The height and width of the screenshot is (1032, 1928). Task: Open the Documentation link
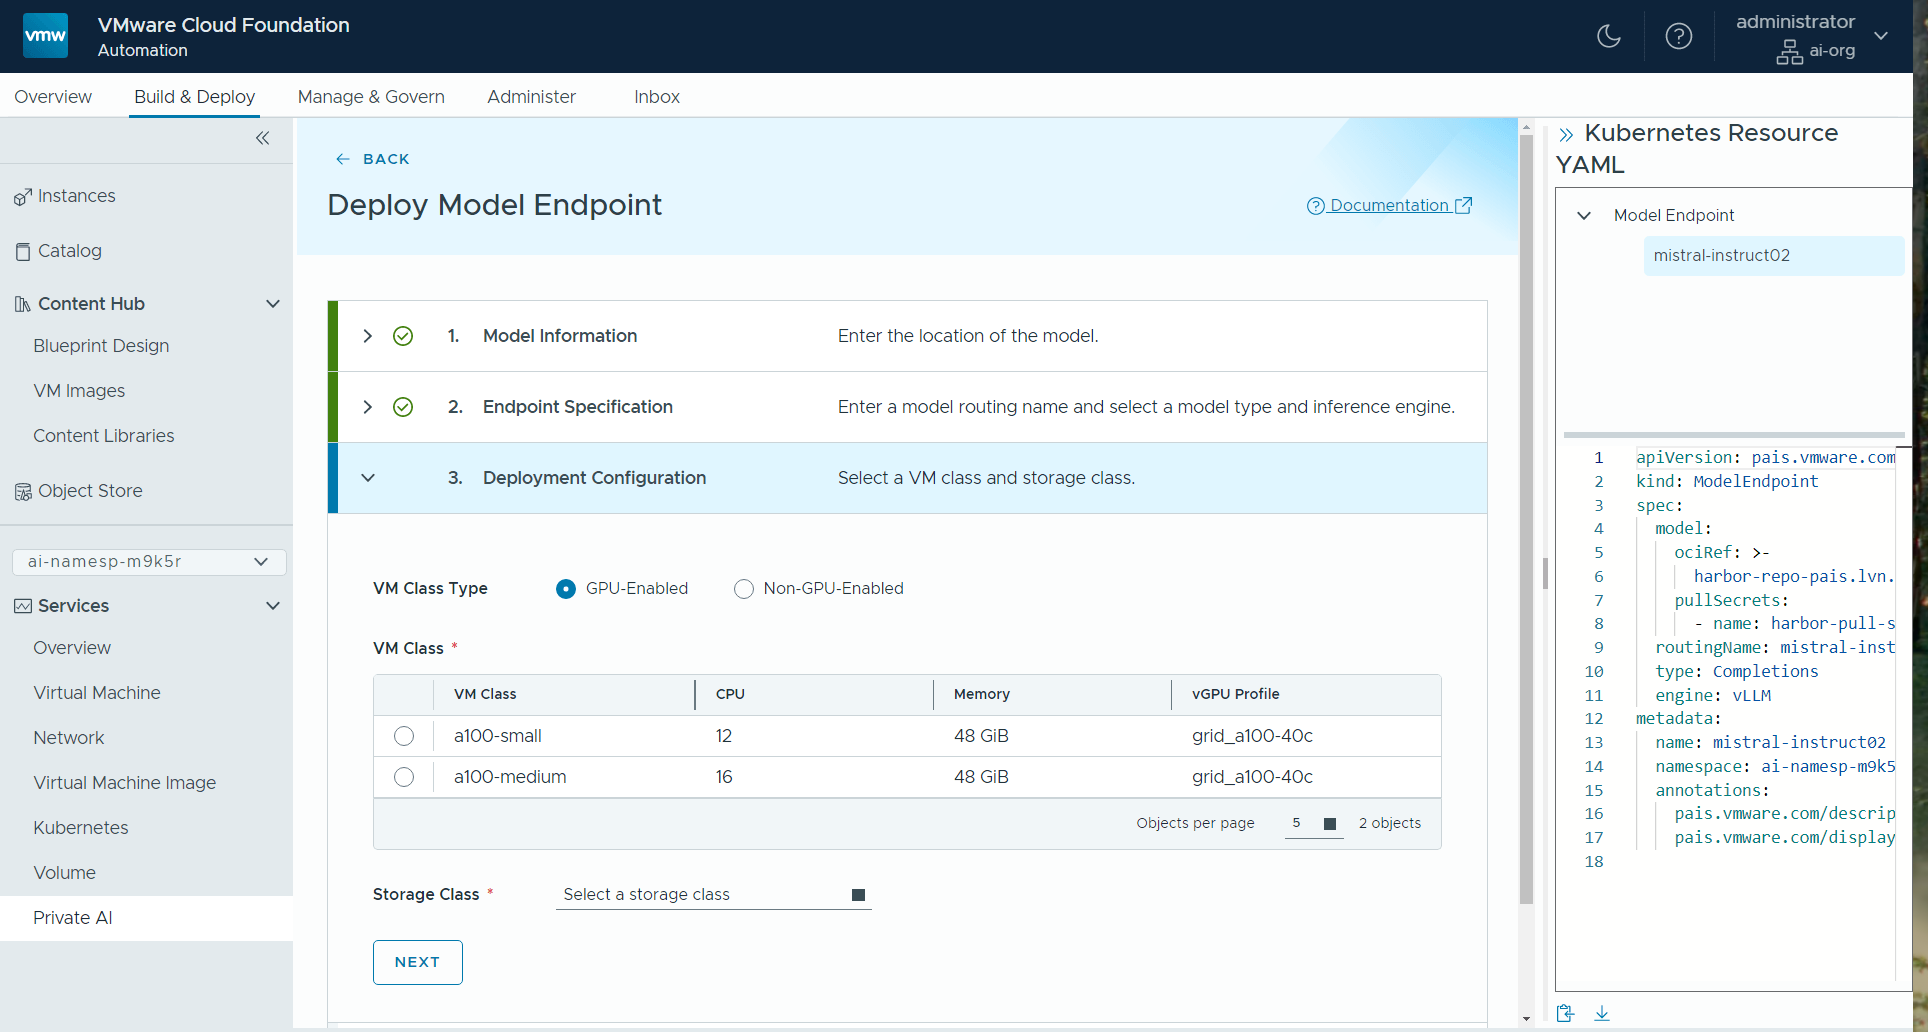tap(1389, 205)
